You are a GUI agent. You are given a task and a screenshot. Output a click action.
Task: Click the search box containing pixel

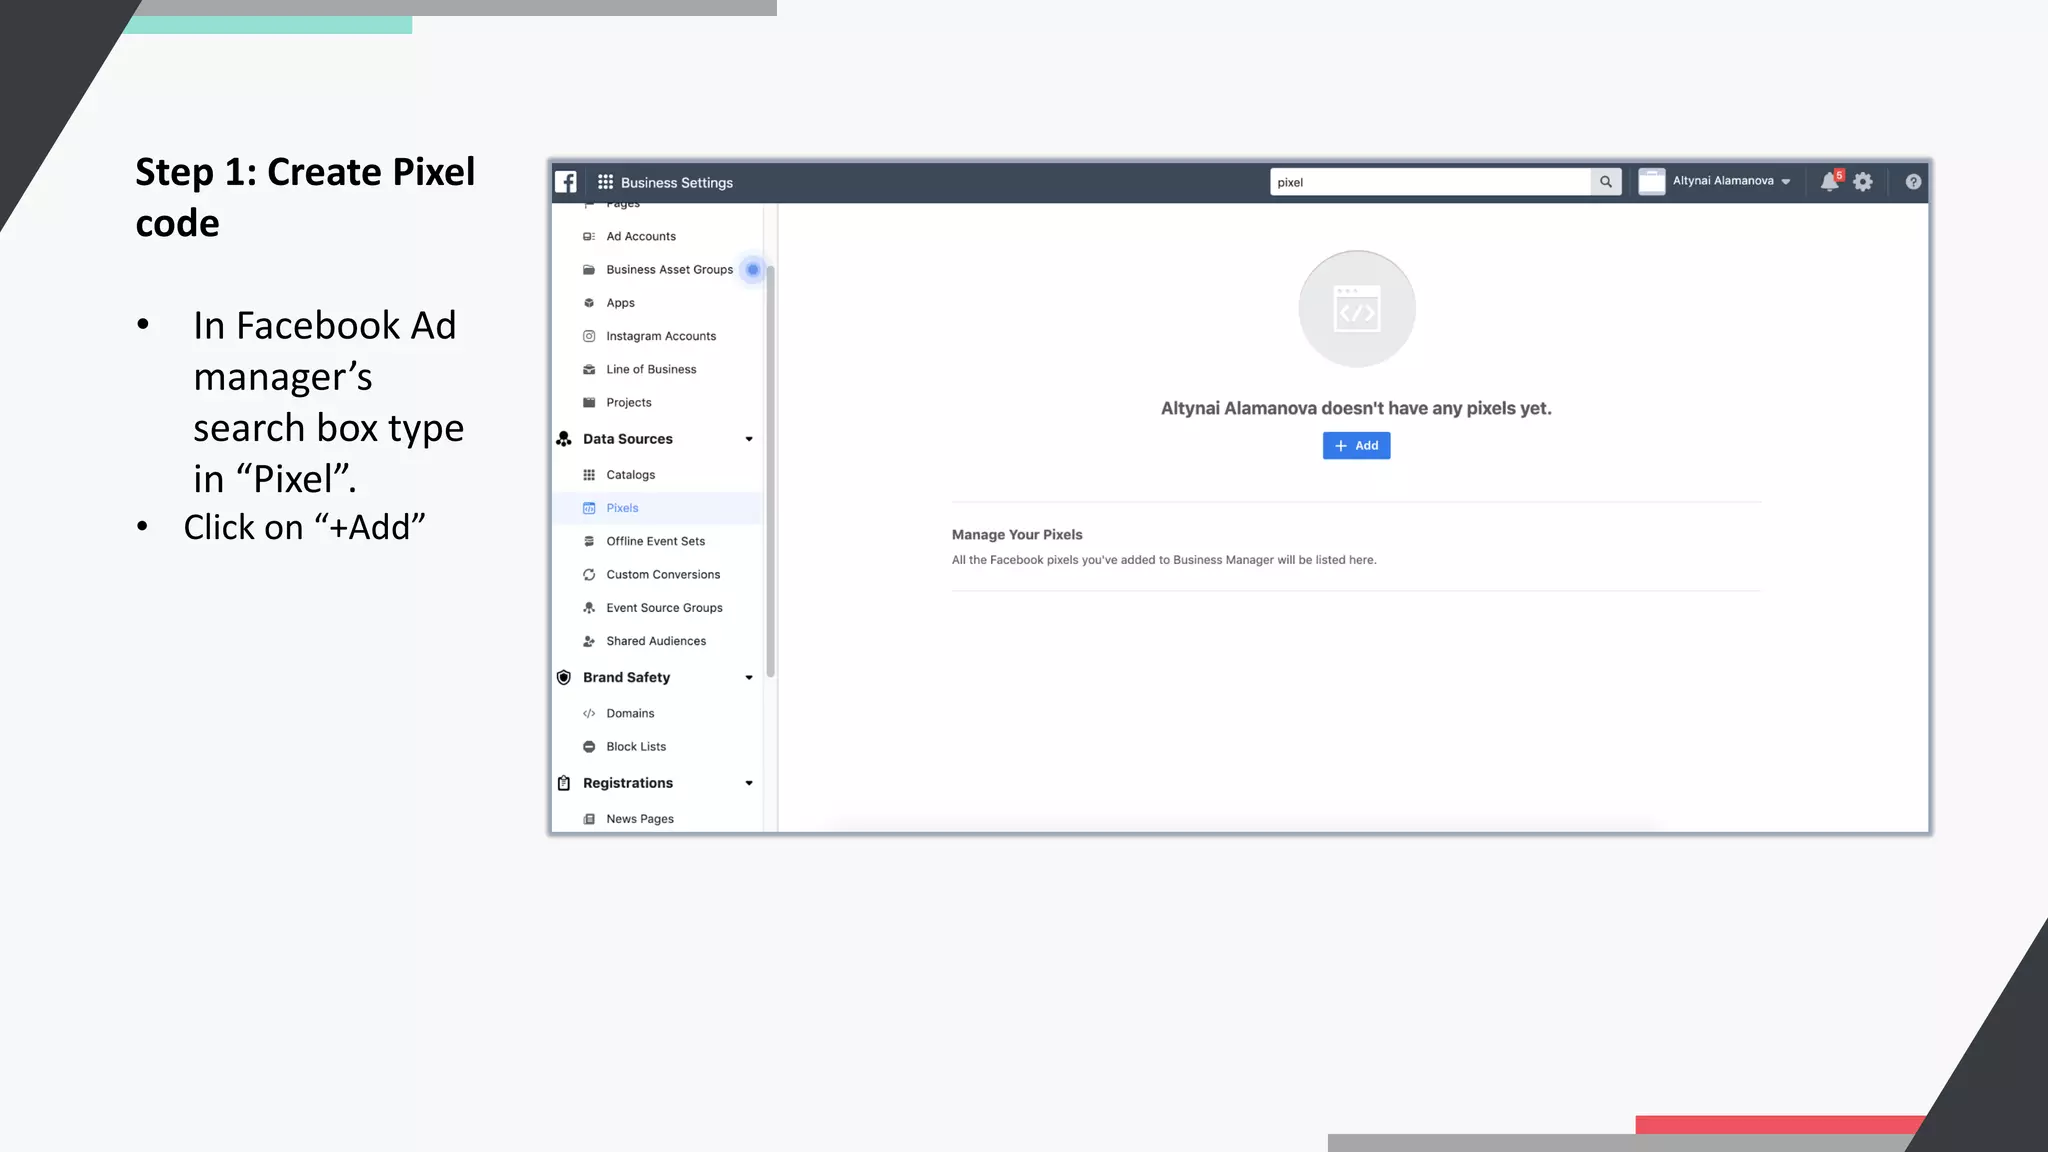(x=1431, y=182)
